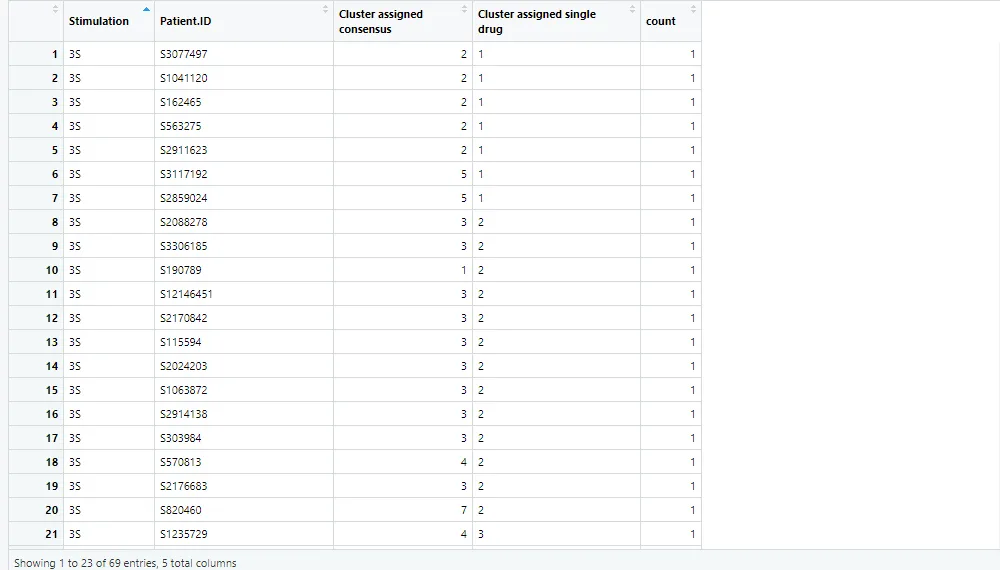Select Patient.ID cell S12146451

pos(186,294)
